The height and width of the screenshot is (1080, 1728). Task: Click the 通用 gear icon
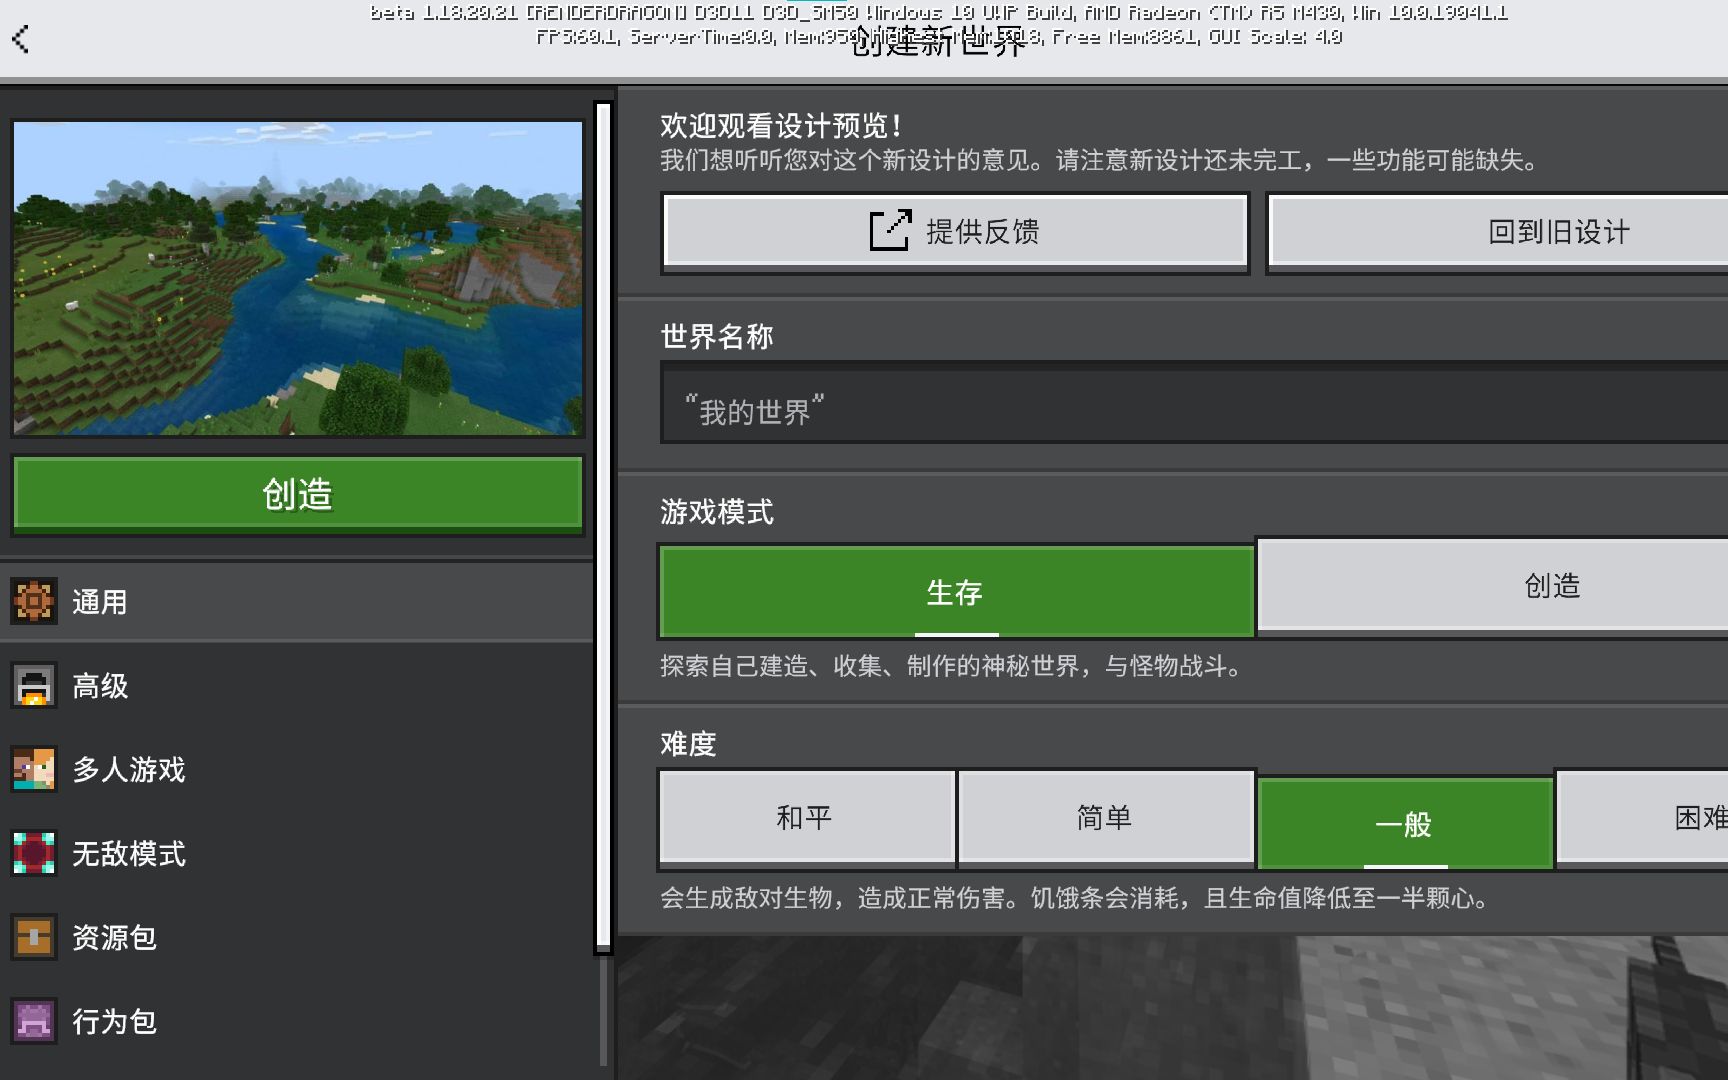34,601
